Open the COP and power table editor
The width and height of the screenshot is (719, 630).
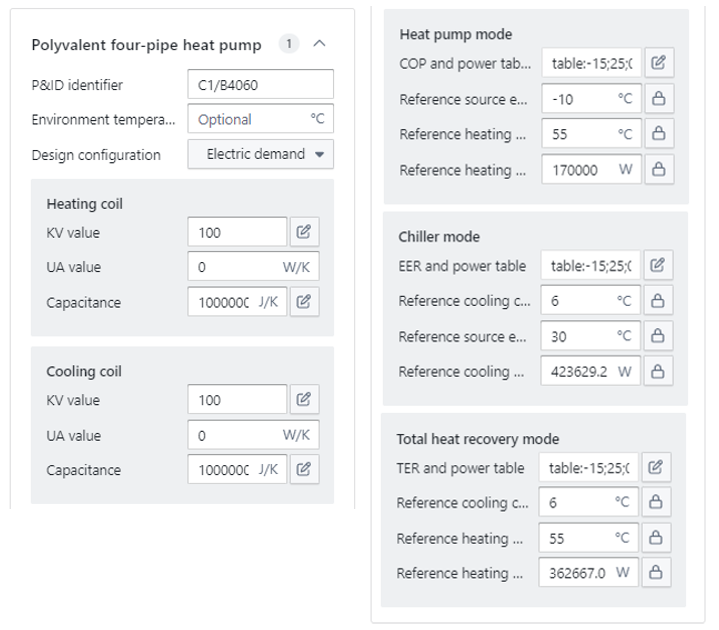(658, 63)
